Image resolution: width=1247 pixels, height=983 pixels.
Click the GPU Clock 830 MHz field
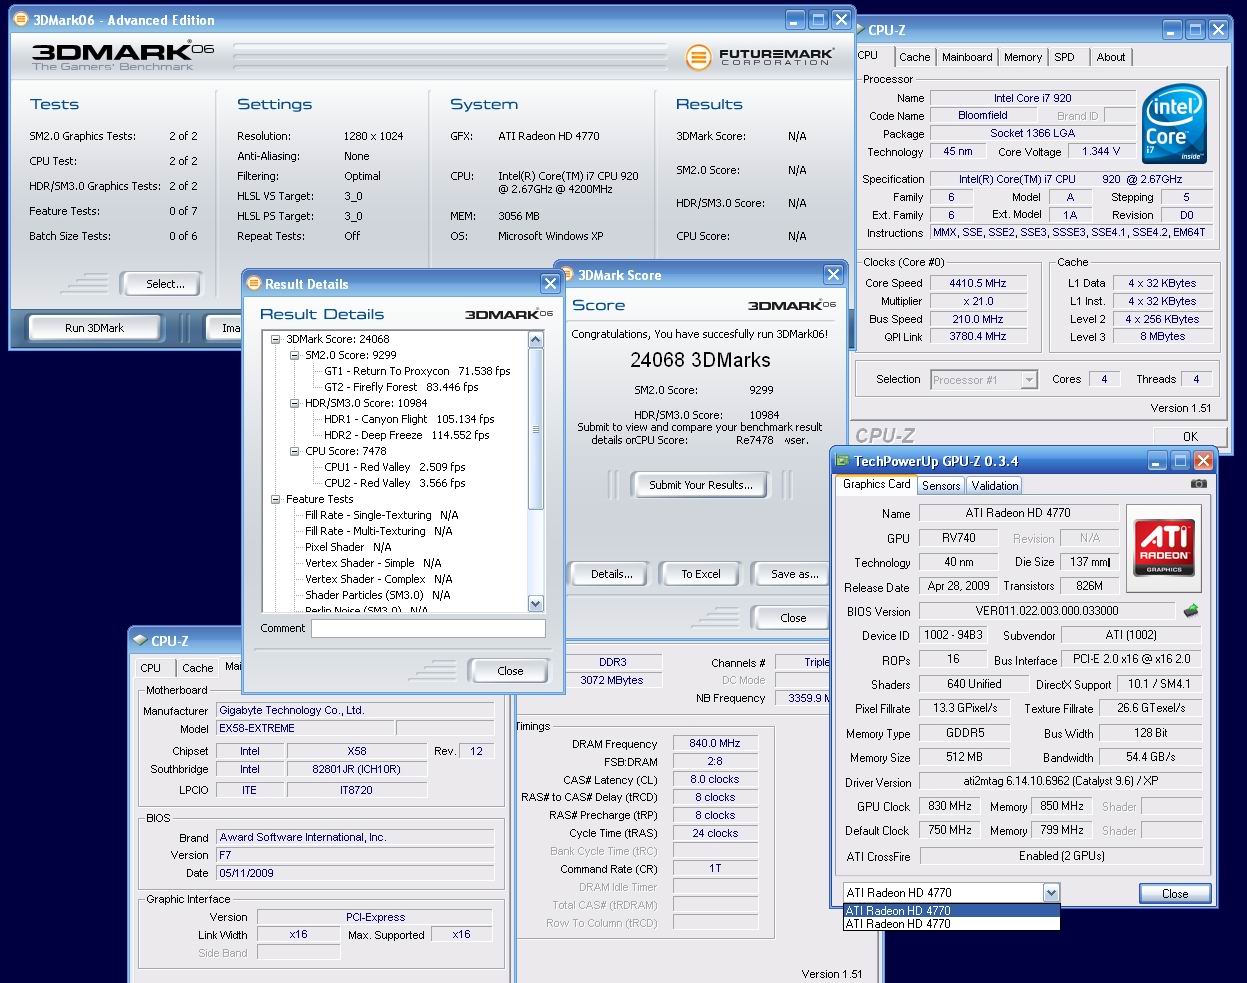[949, 806]
